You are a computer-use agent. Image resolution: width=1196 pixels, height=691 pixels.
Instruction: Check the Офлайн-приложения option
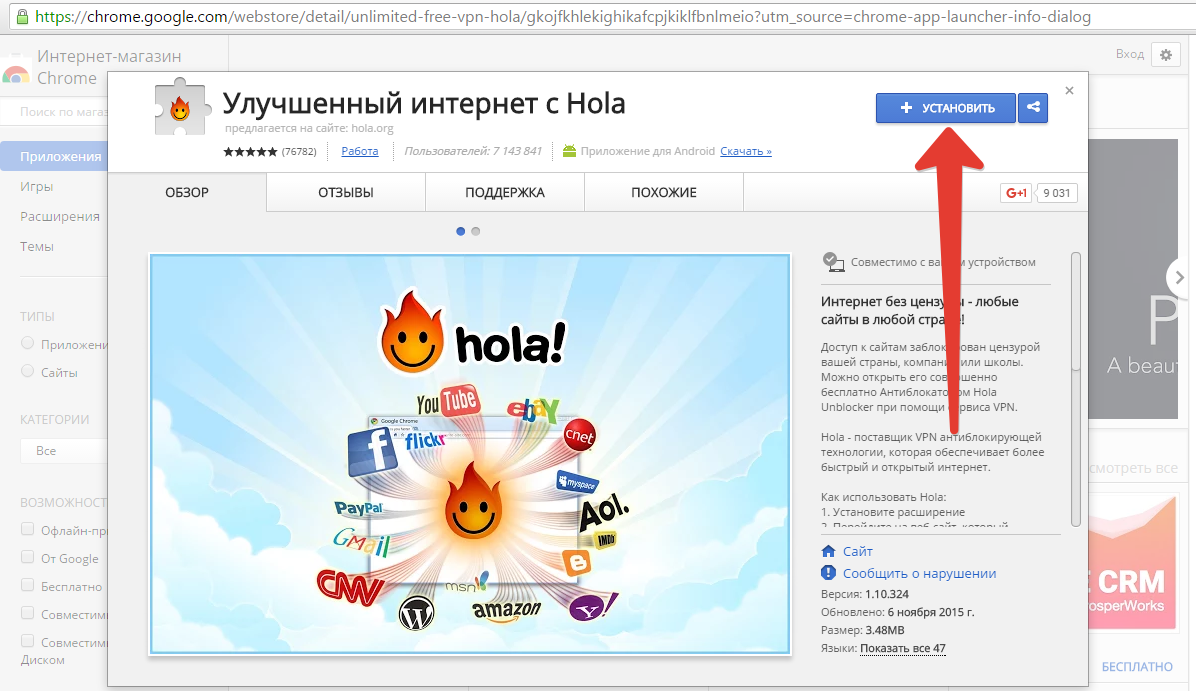point(27,529)
